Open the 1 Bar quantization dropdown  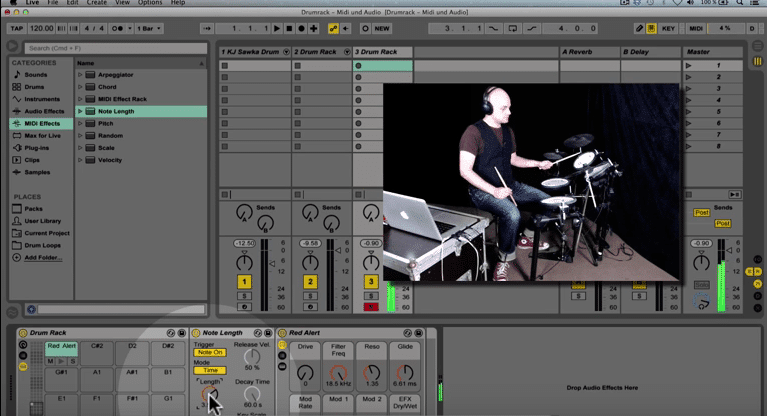[x=150, y=28]
